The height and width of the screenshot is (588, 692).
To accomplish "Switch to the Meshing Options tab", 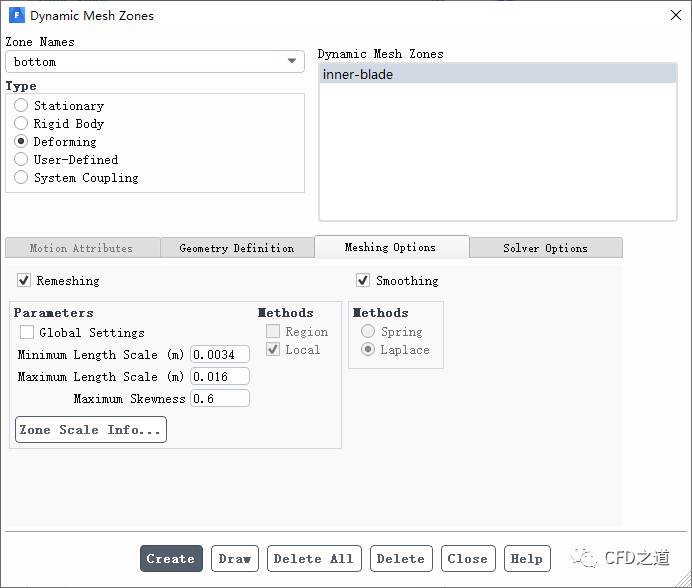I will coord(391,247).
